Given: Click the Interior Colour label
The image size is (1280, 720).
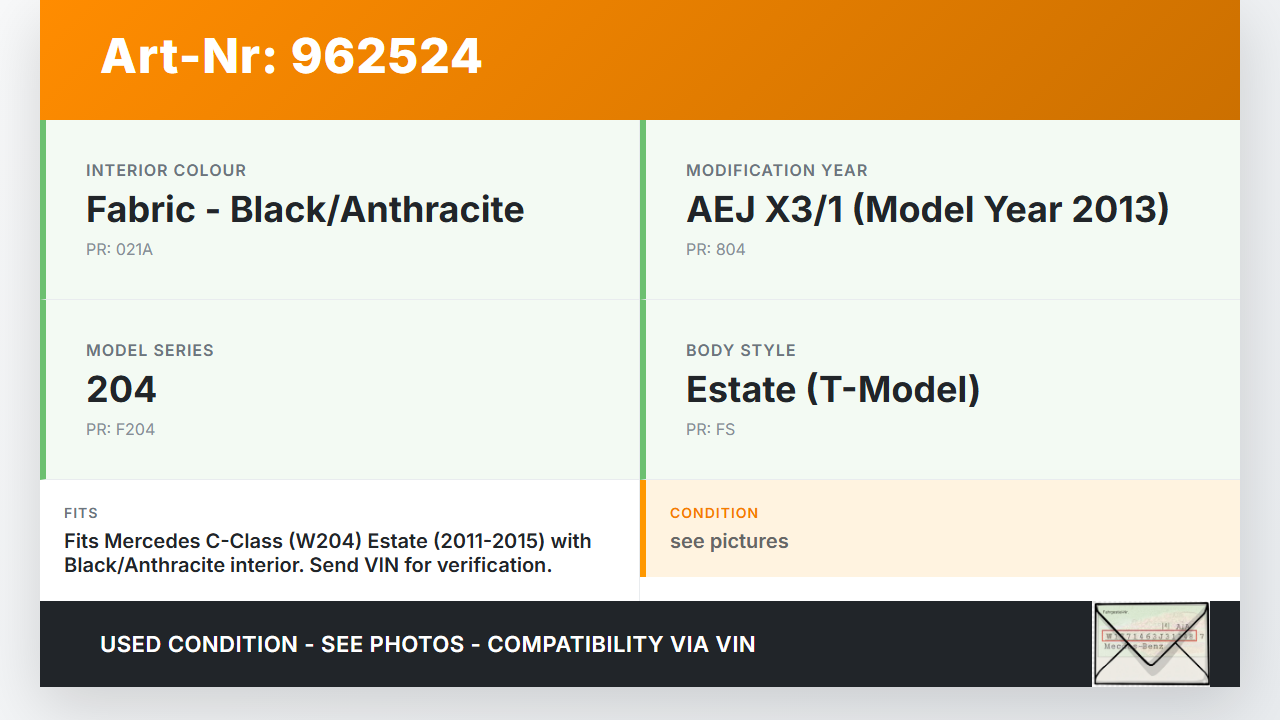Looking at the screenshot, I should 166,171.
